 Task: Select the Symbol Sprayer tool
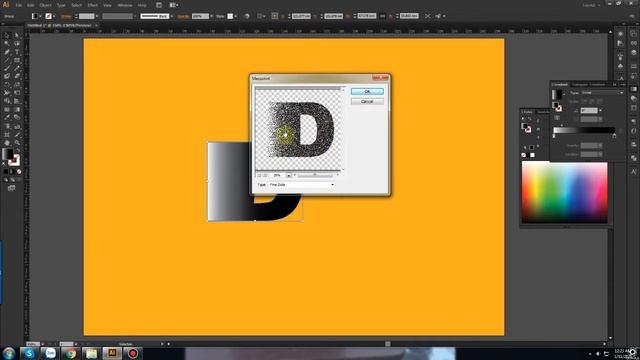7,126
